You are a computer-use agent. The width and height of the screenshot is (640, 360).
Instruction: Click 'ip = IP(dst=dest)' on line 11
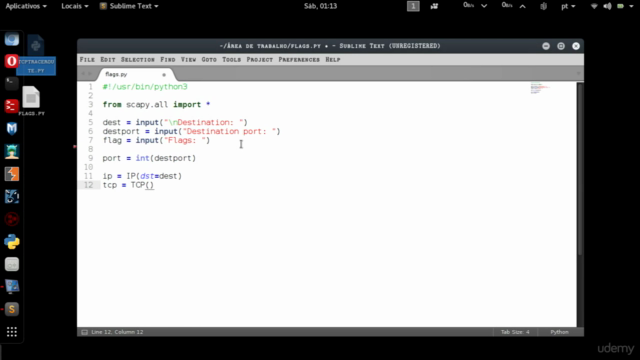[142, 176]
